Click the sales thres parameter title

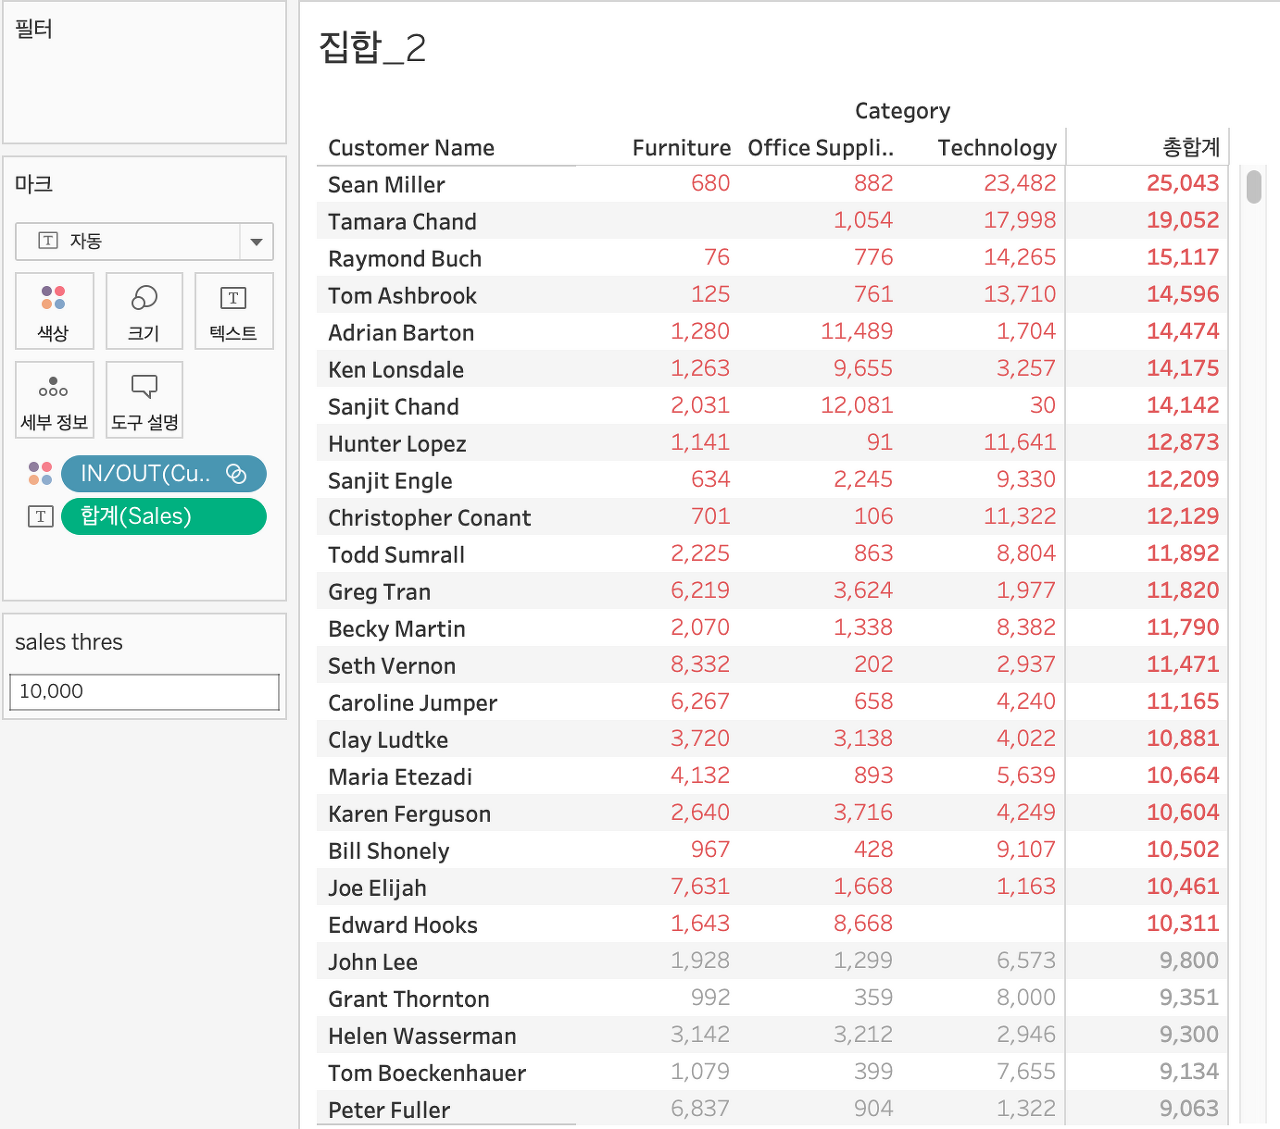[69, 642]
